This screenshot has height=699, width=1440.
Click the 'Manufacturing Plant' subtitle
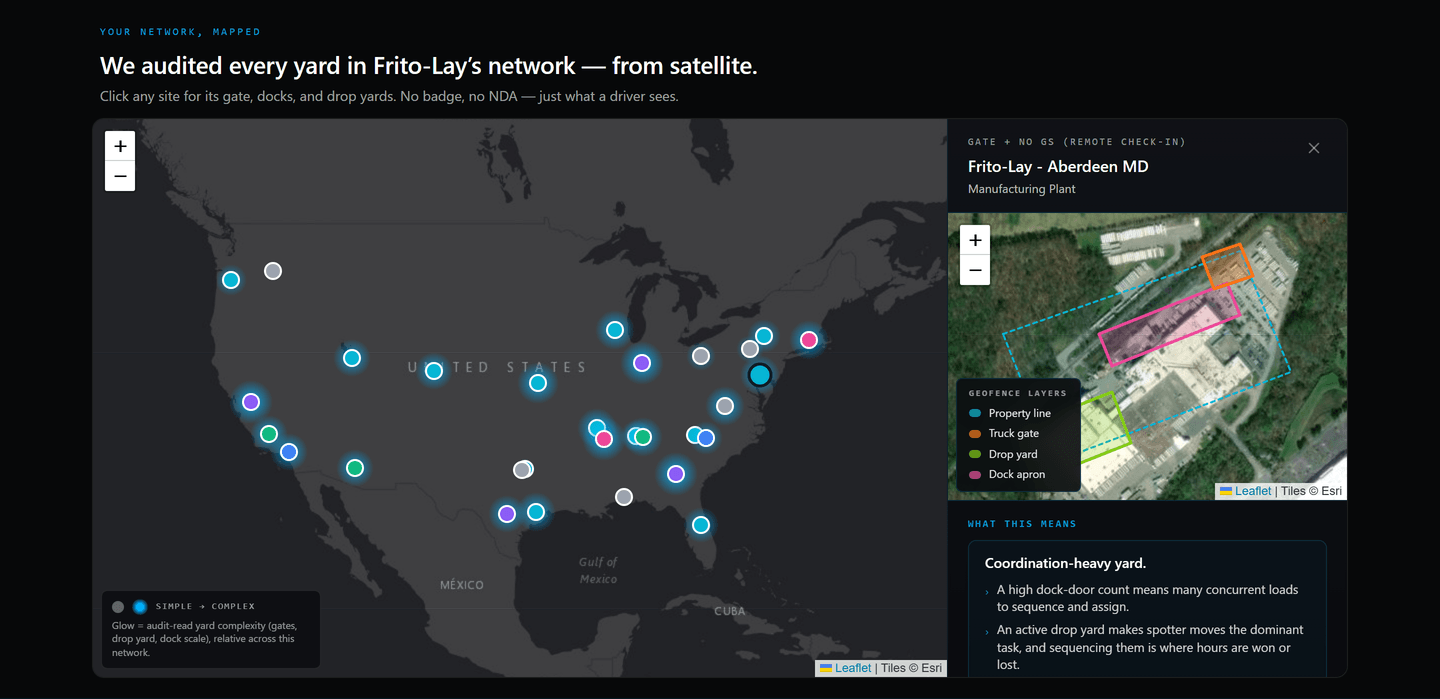point(1022,189)
